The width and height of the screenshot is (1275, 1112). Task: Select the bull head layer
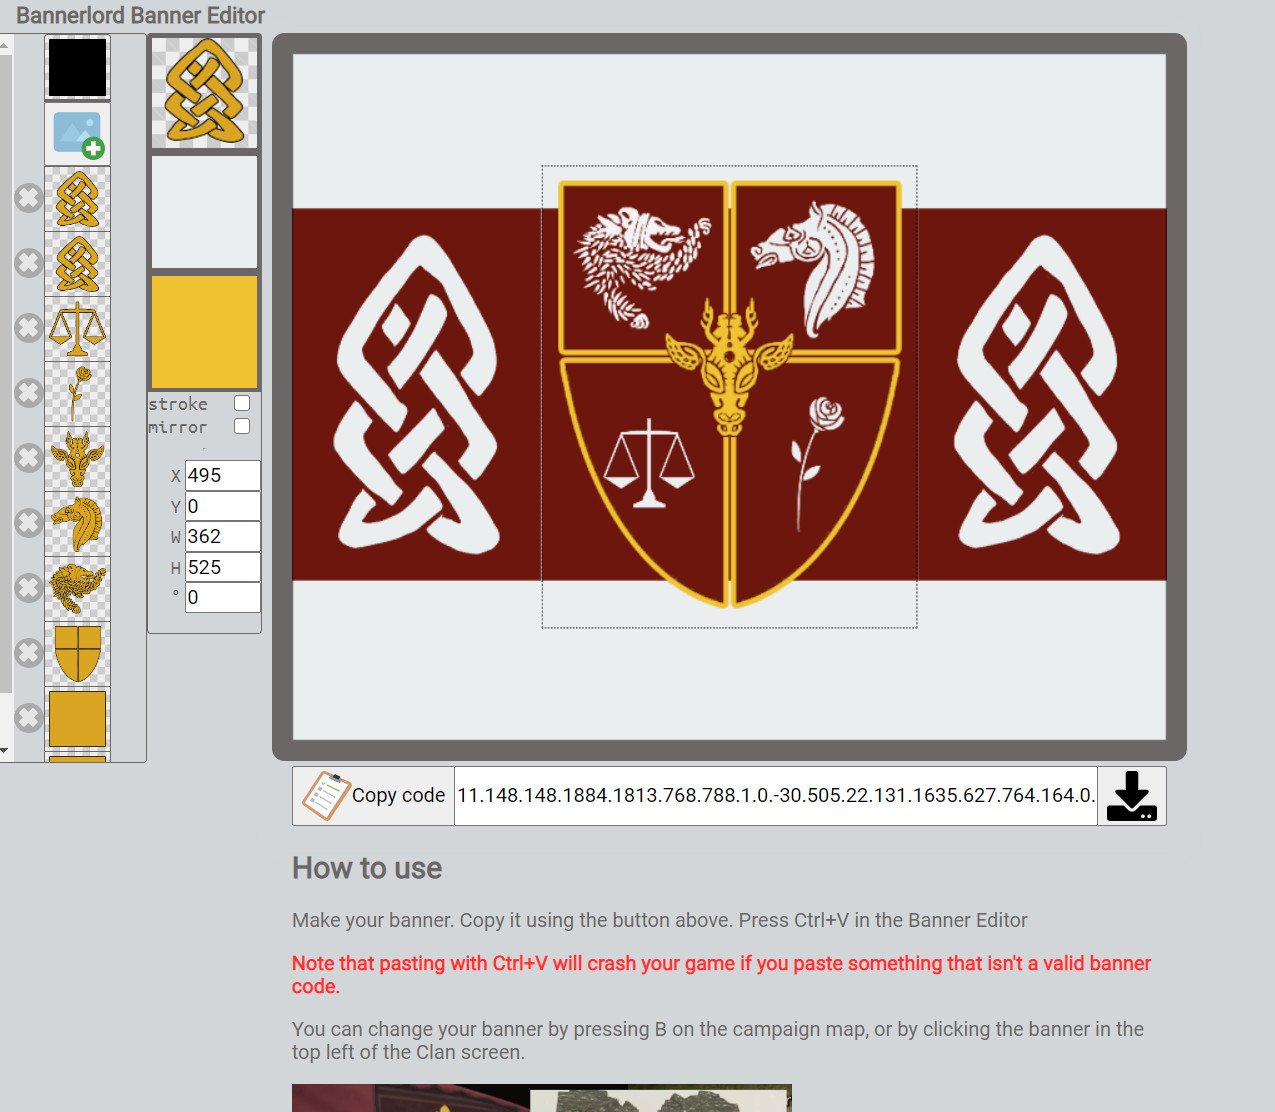pos(78,459)
